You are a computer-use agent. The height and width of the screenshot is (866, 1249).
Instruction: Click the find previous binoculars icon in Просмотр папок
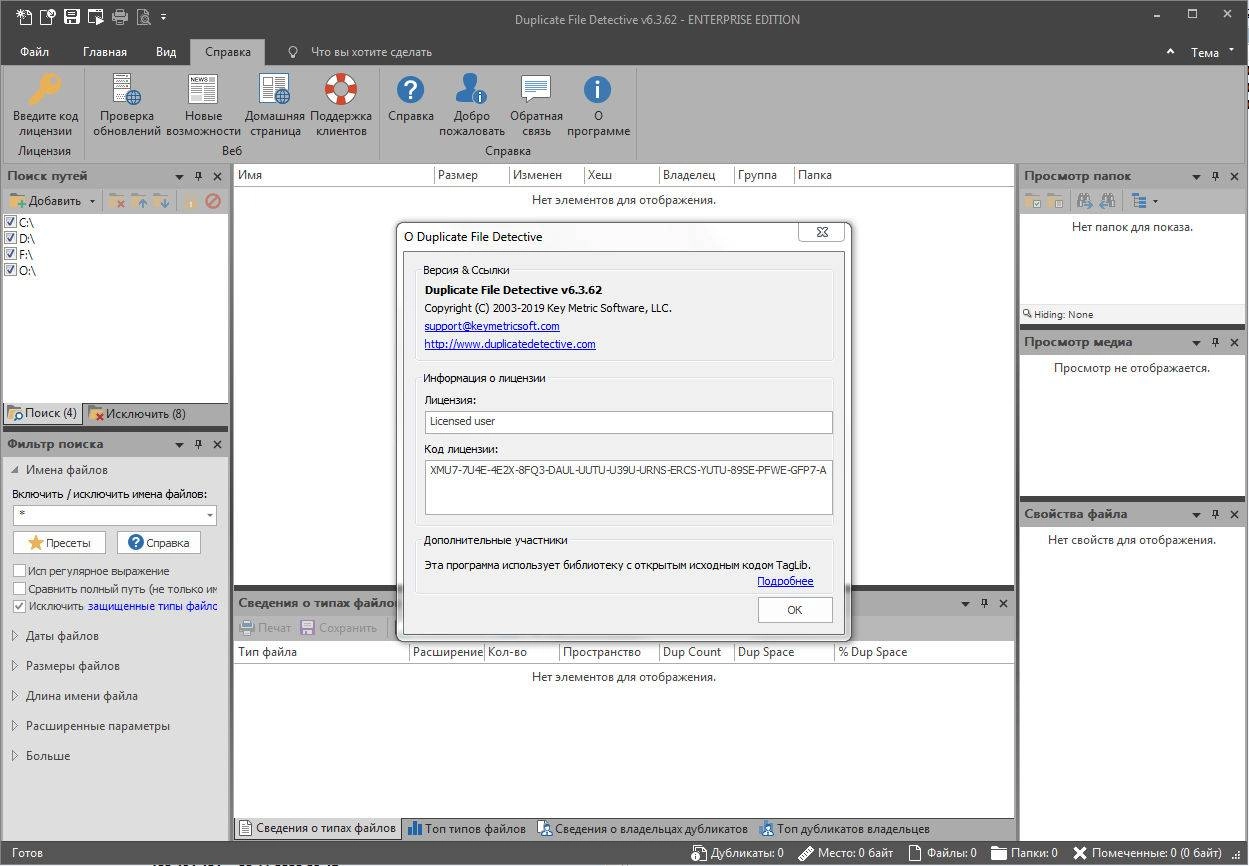(1107, 201)
